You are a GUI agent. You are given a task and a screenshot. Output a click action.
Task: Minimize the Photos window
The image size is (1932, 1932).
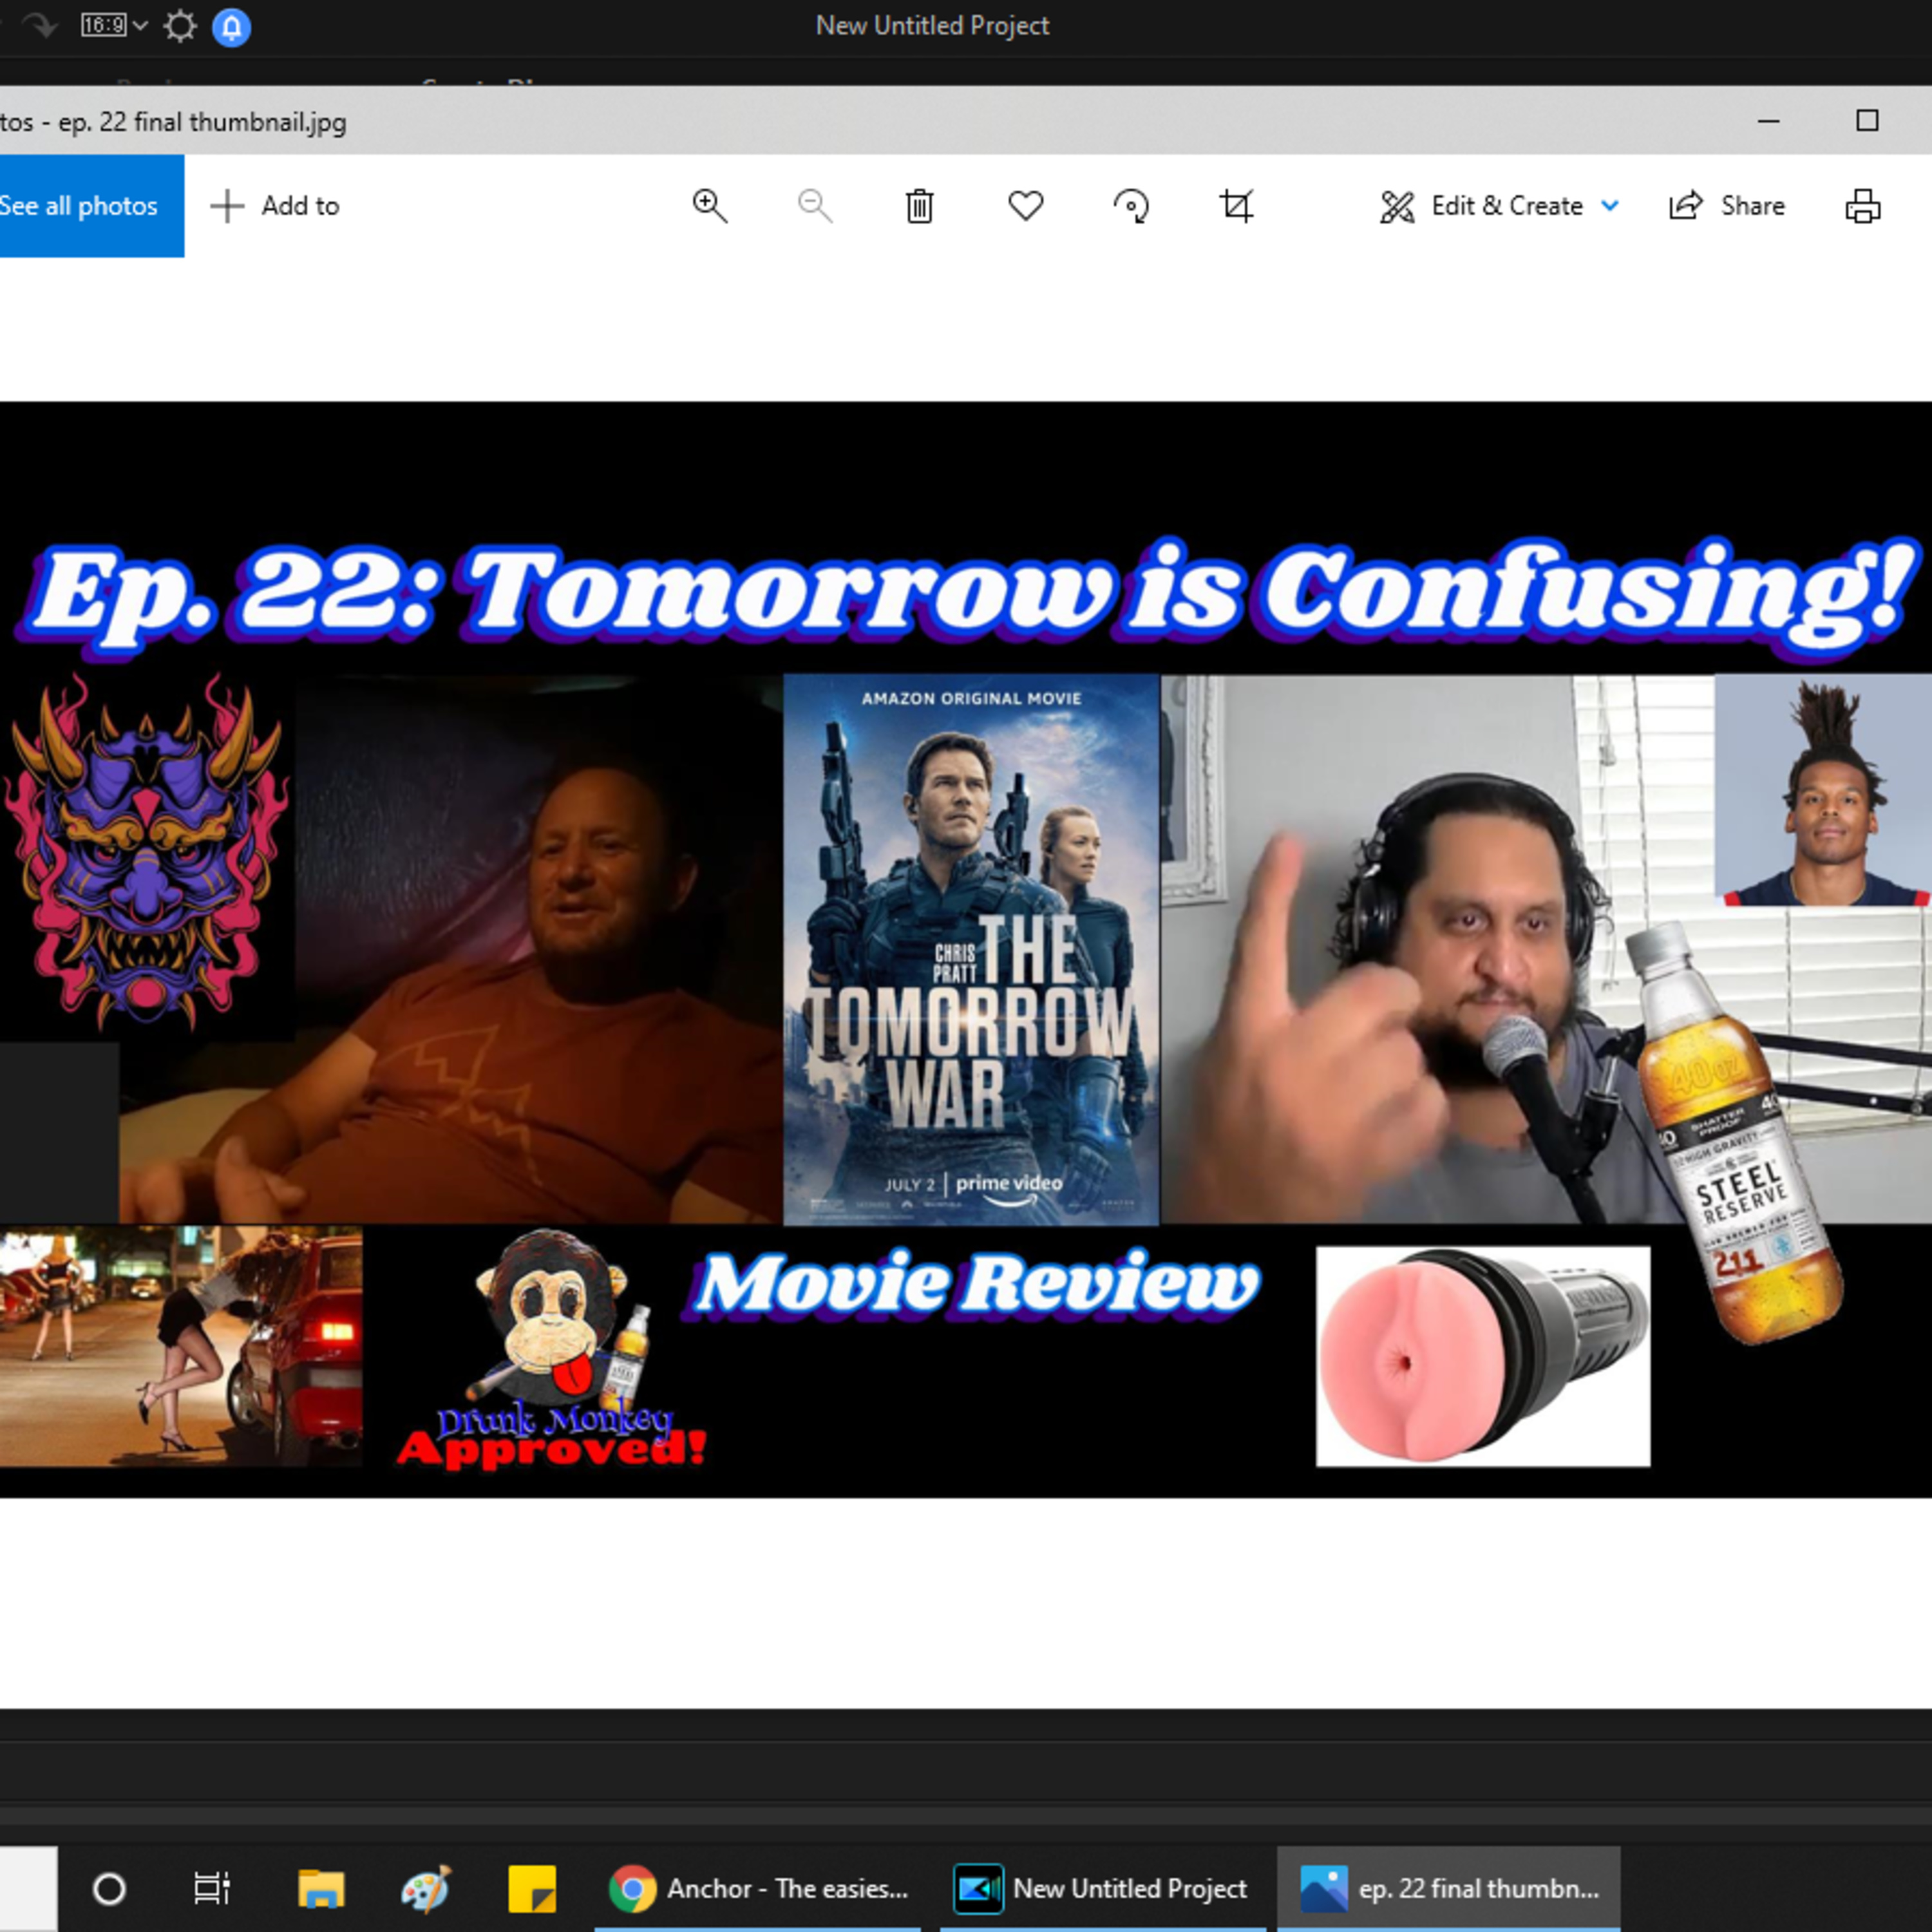tap(1769, 121)
